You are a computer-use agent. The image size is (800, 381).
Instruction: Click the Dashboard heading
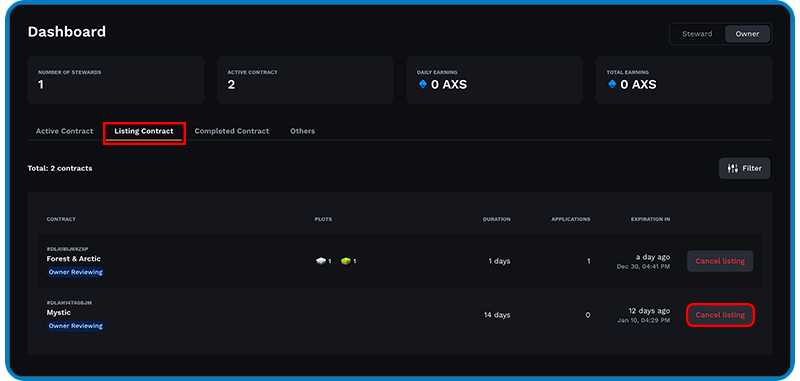pos(67,32)
